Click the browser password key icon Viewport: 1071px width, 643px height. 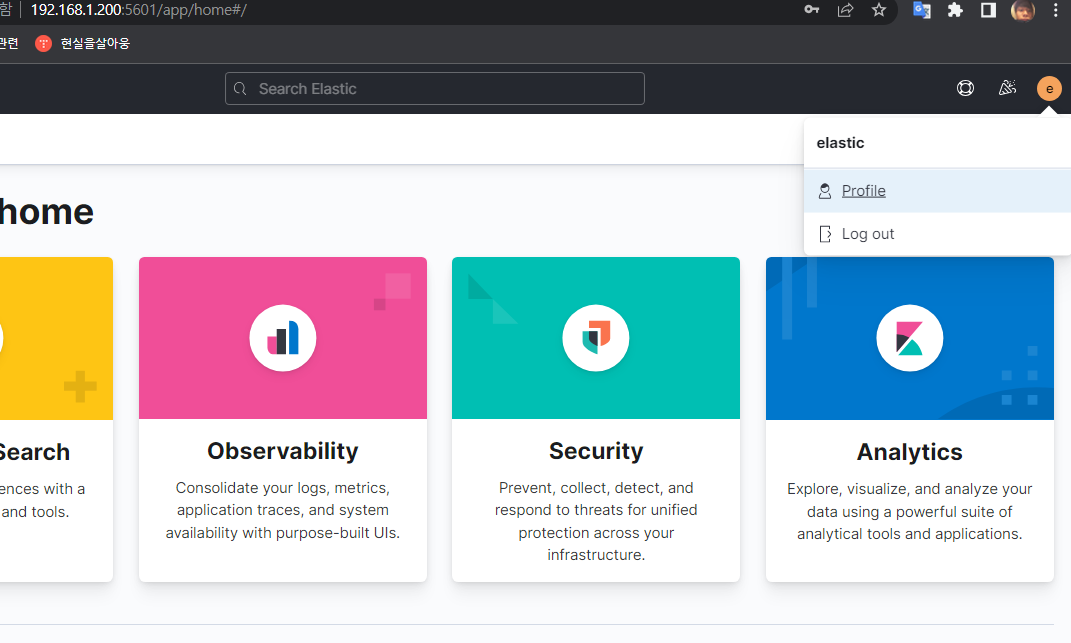click(x=811, y=10)
